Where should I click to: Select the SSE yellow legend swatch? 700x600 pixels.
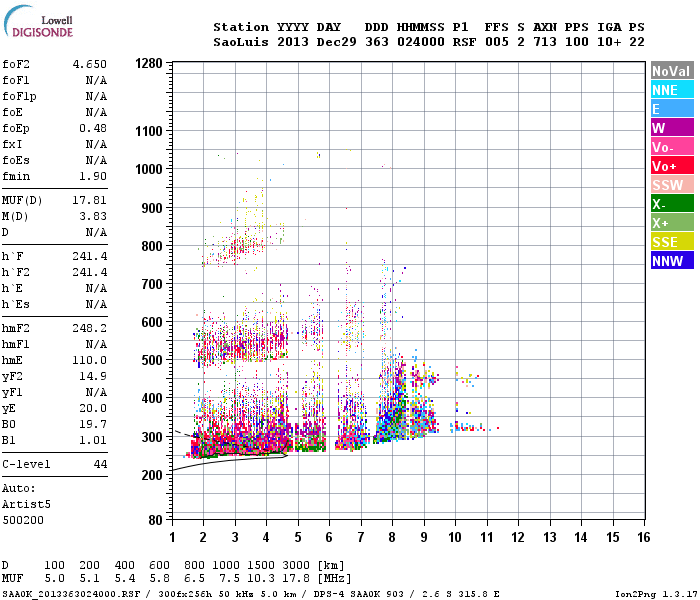672,242
